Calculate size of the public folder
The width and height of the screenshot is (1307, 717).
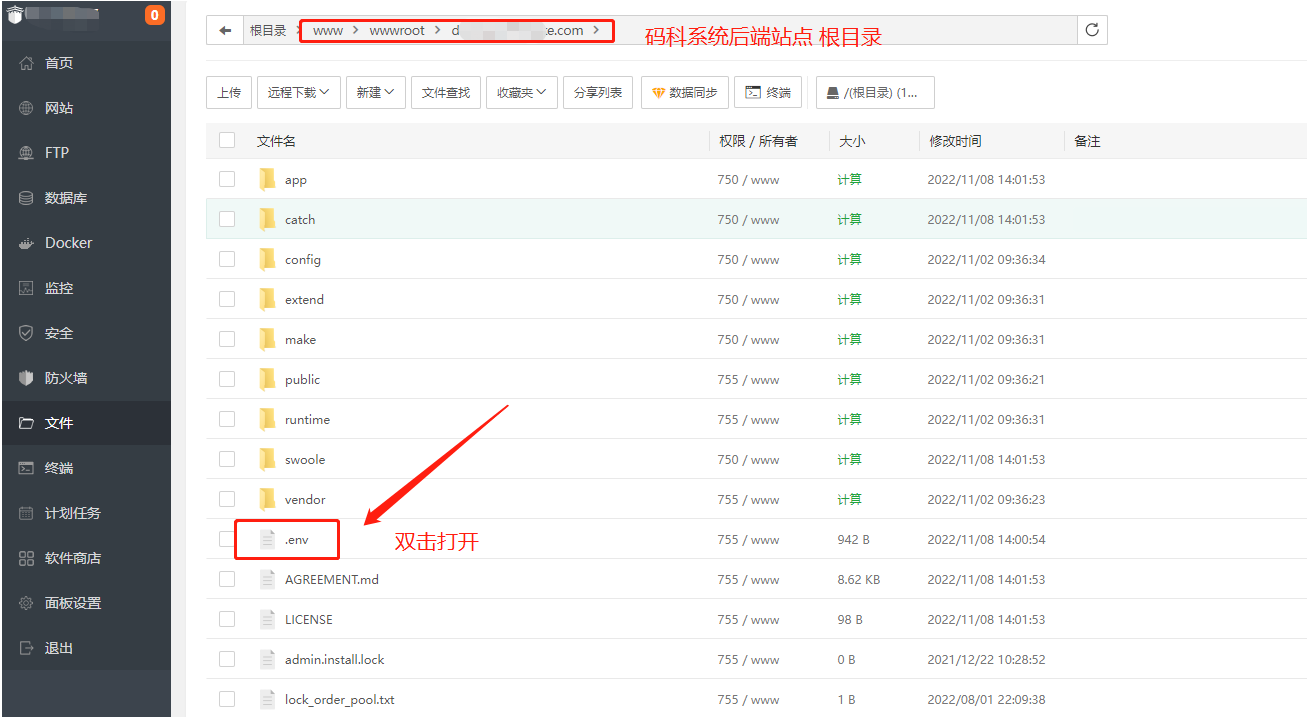click(x=849, y=379)
